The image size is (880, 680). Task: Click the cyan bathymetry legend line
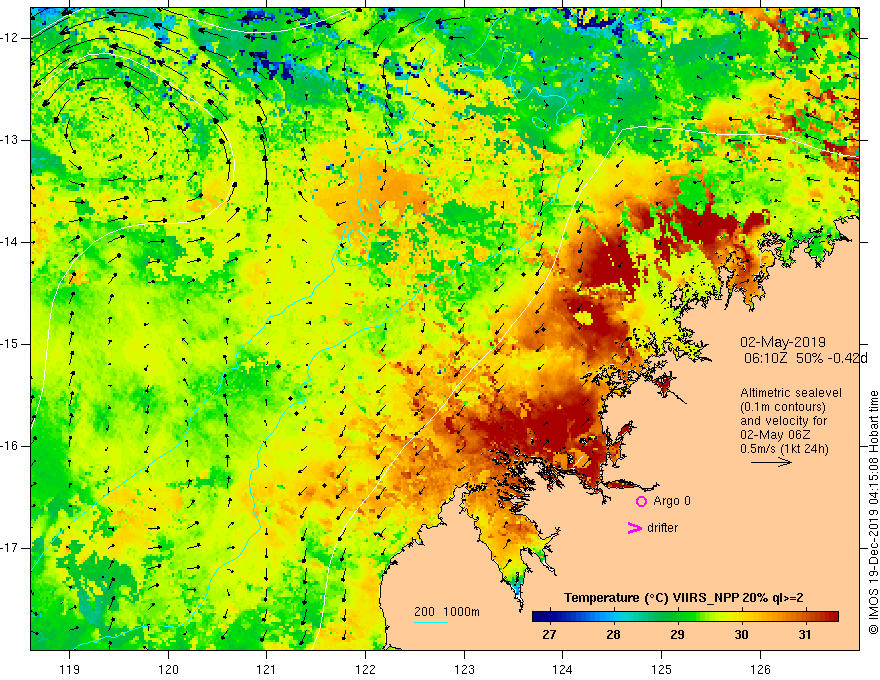(430, 622)
